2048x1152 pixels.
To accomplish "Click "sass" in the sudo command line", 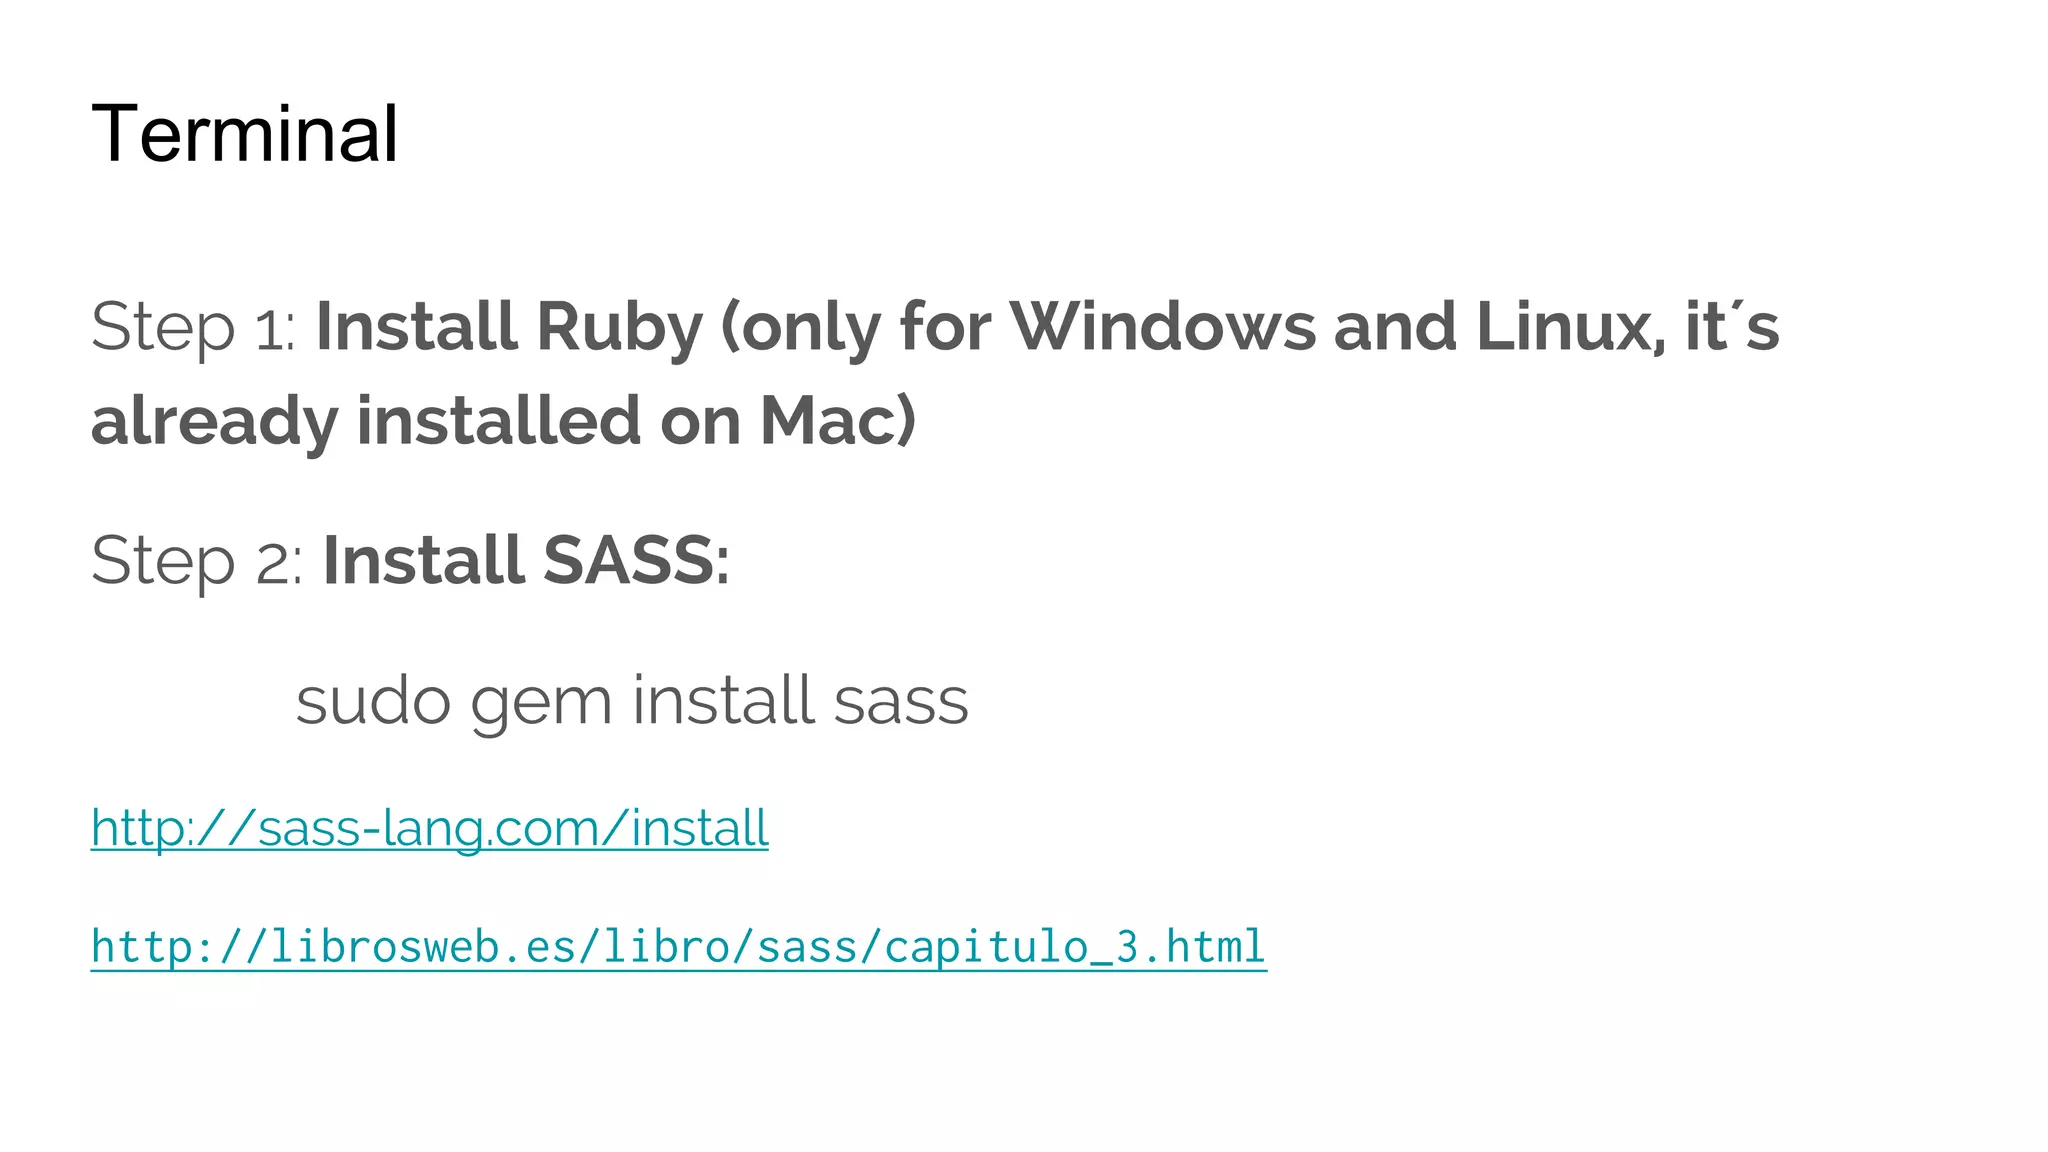I will coord(901,701).
